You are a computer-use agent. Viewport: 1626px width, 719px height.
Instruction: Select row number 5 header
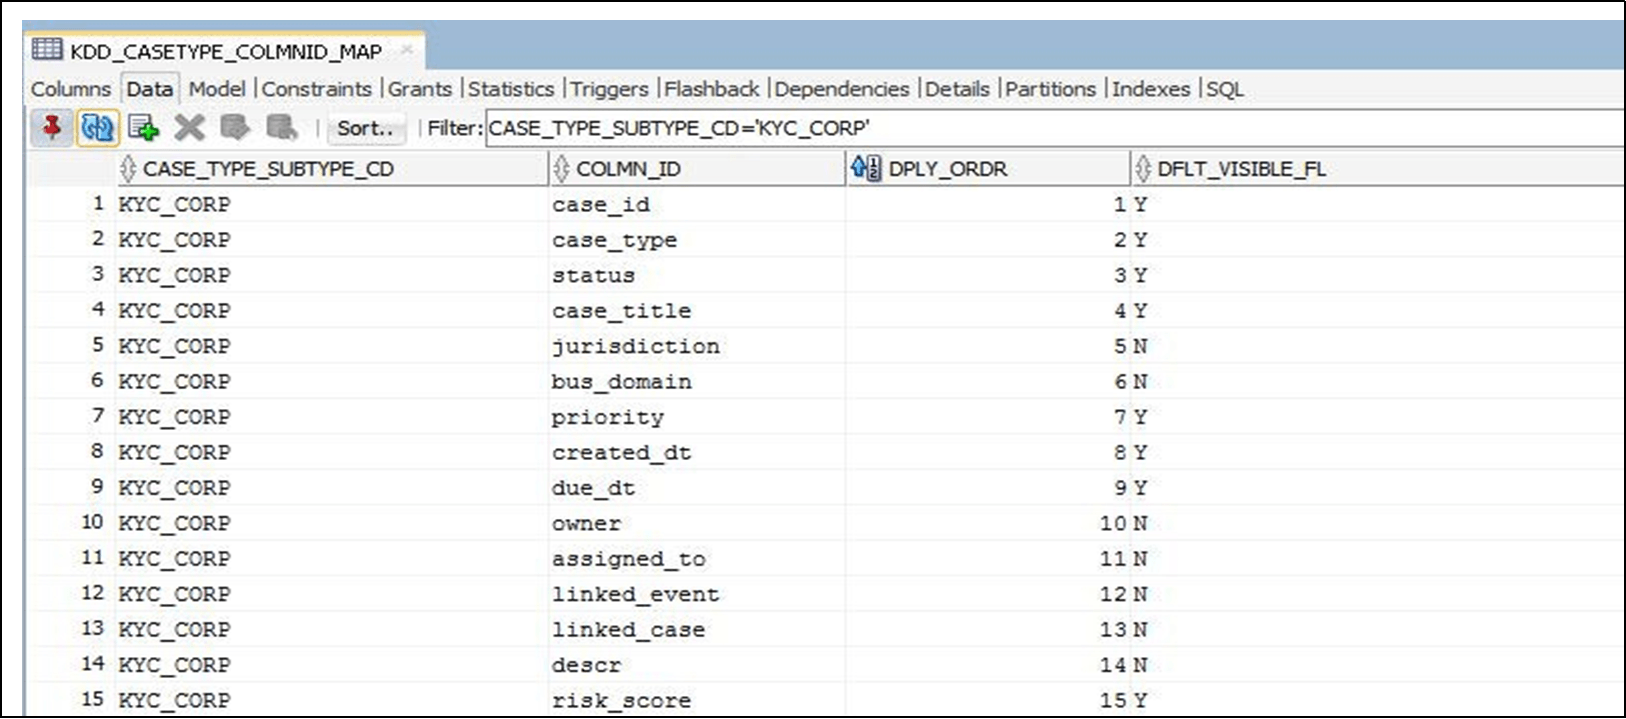[x=71, y=345]
